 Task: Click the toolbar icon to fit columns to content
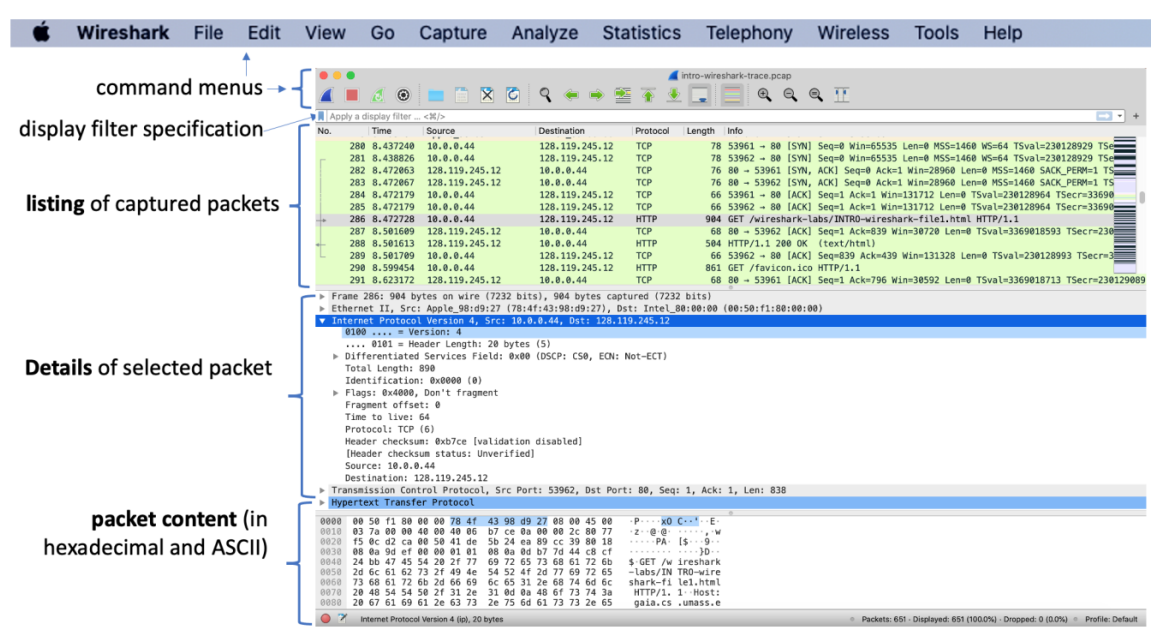[842, 95]
